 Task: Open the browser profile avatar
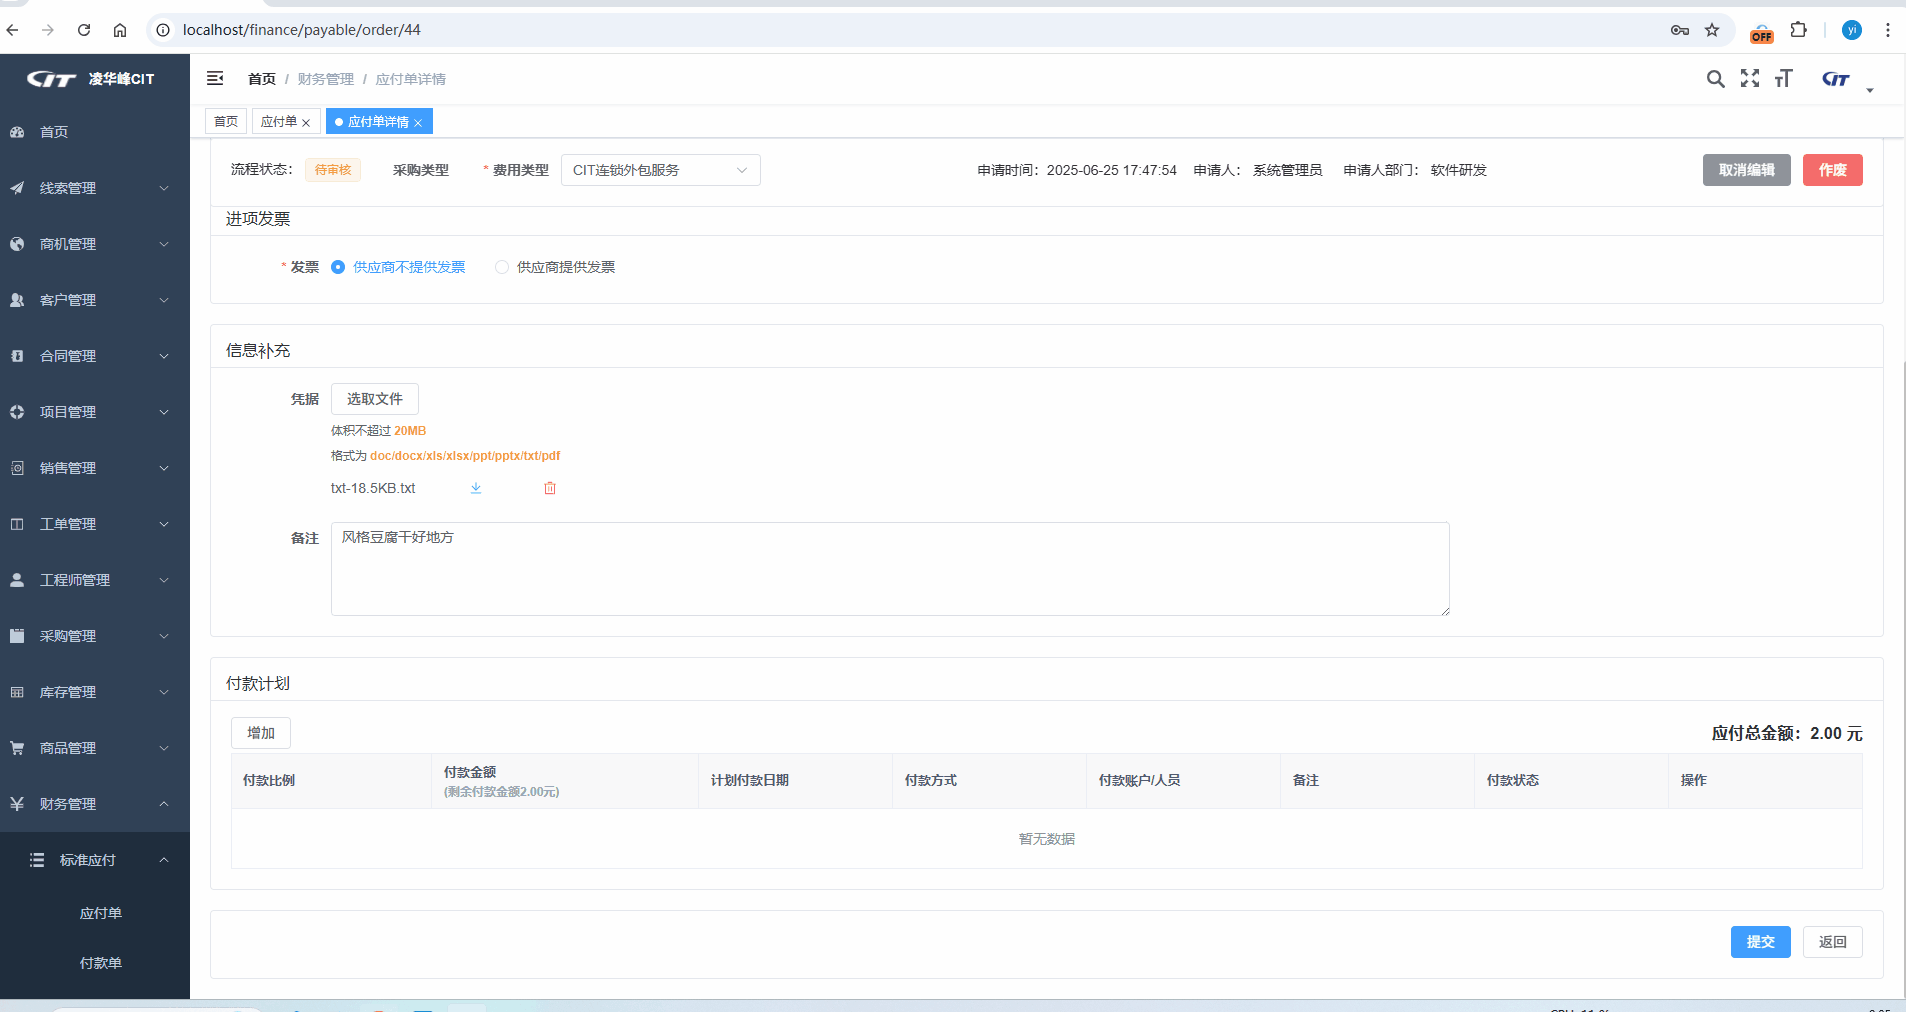click(1852, 30)
